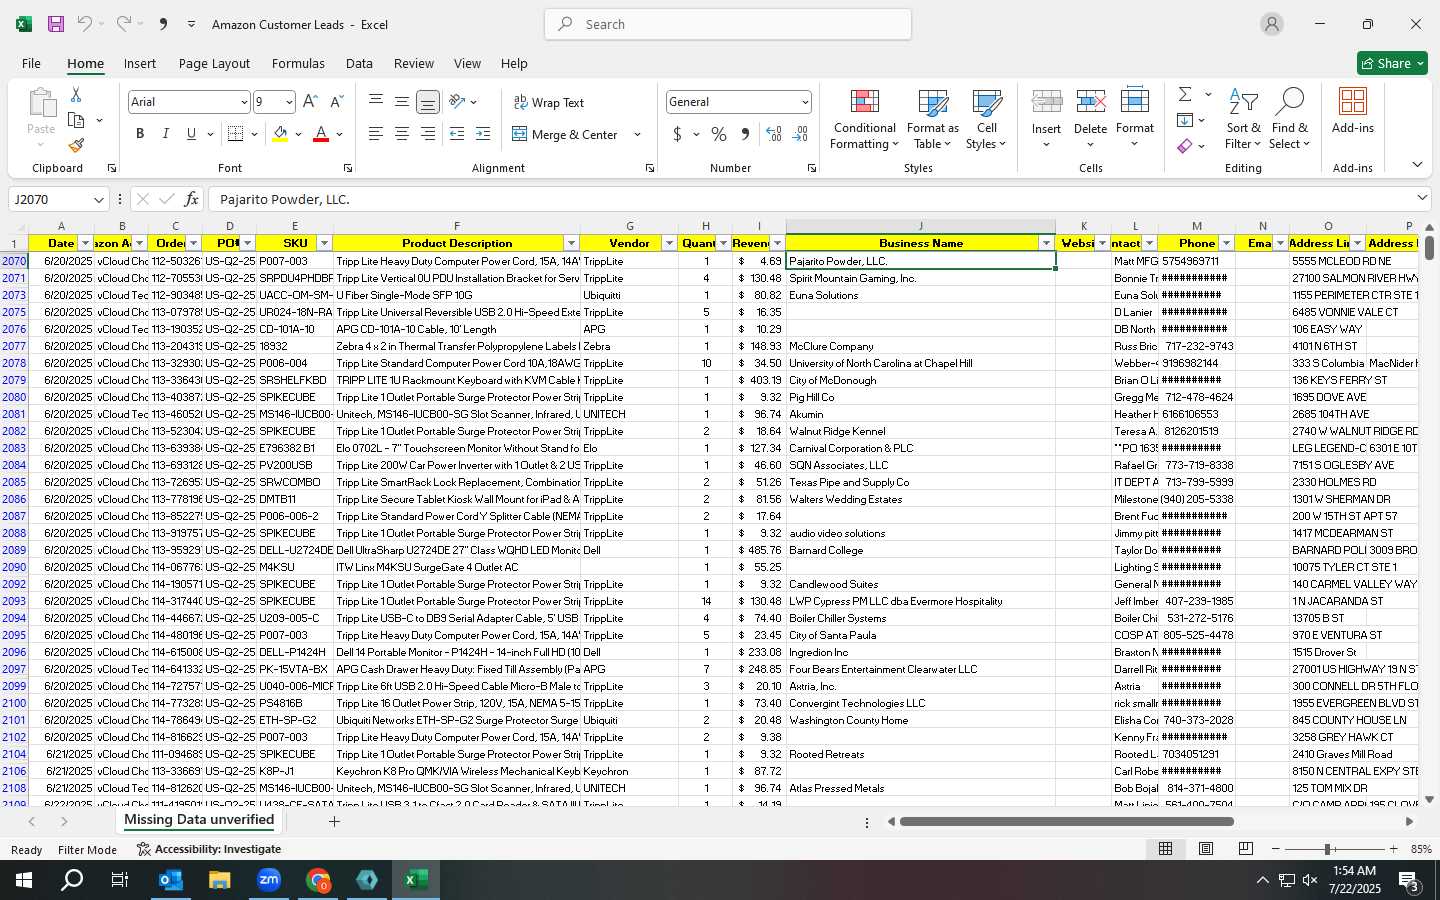1440x900 pixels.
Task: Open the font size dropdown
Action: [289, 102]
